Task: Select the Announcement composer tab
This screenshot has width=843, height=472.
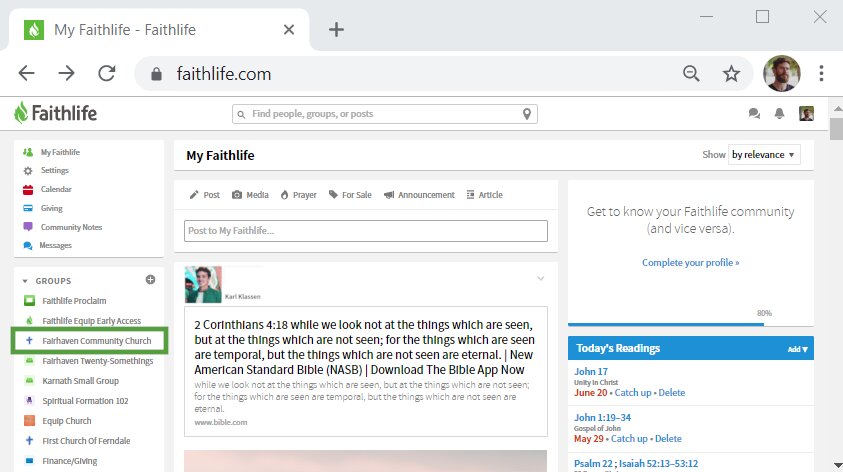Action: click(419, 195)
